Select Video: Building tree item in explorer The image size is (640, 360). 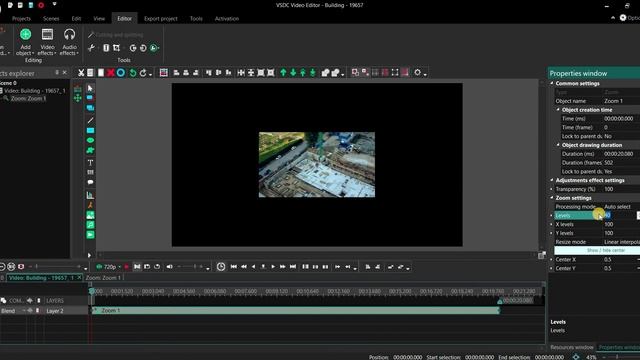[x=35, y=91]
